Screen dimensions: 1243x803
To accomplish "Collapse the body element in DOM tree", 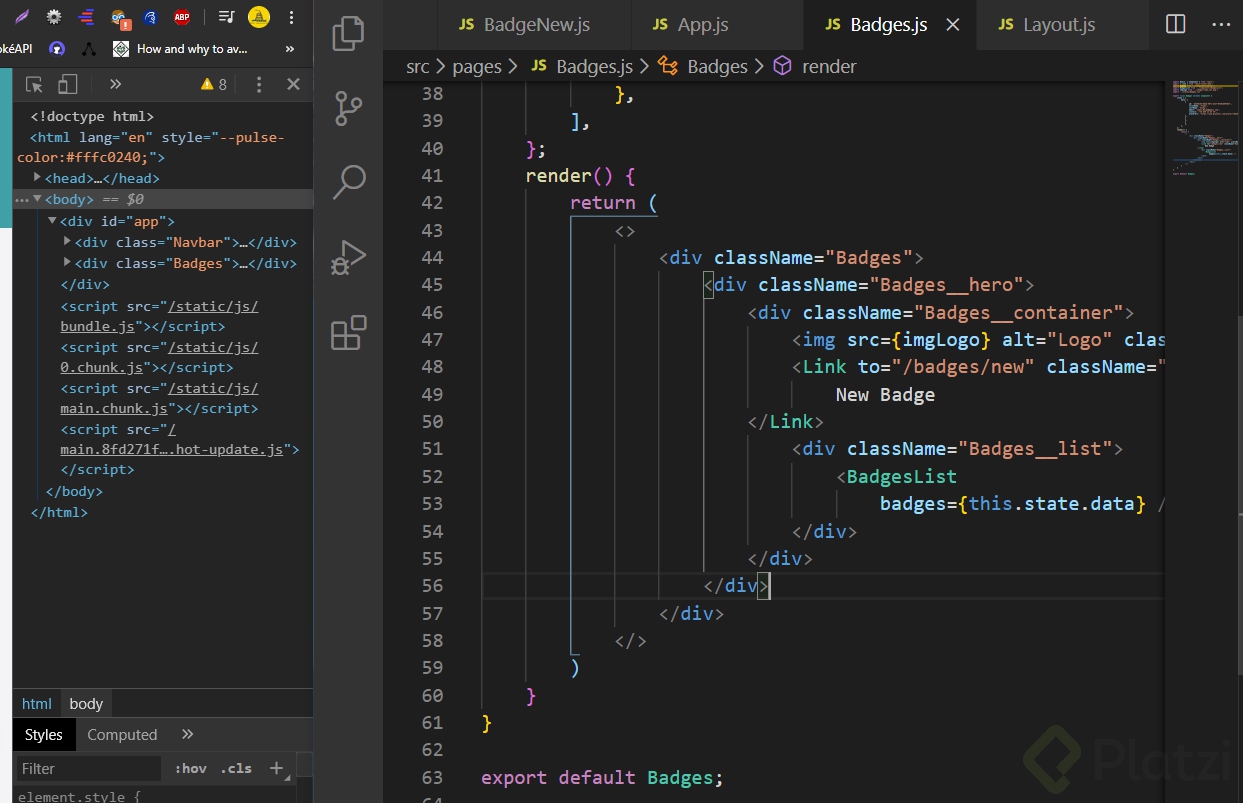I will (36, 199).
